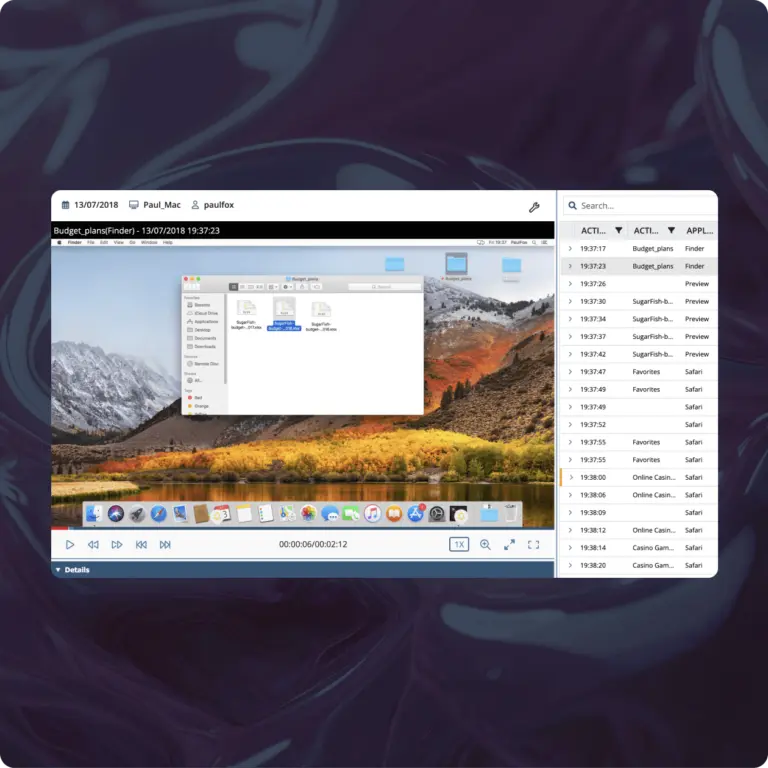Image resolution: width=768 pixels, height=768 pixels.
Task: Click iBooks icon in recorded dock
Action: pyautogui.click(x=394, y=514)
